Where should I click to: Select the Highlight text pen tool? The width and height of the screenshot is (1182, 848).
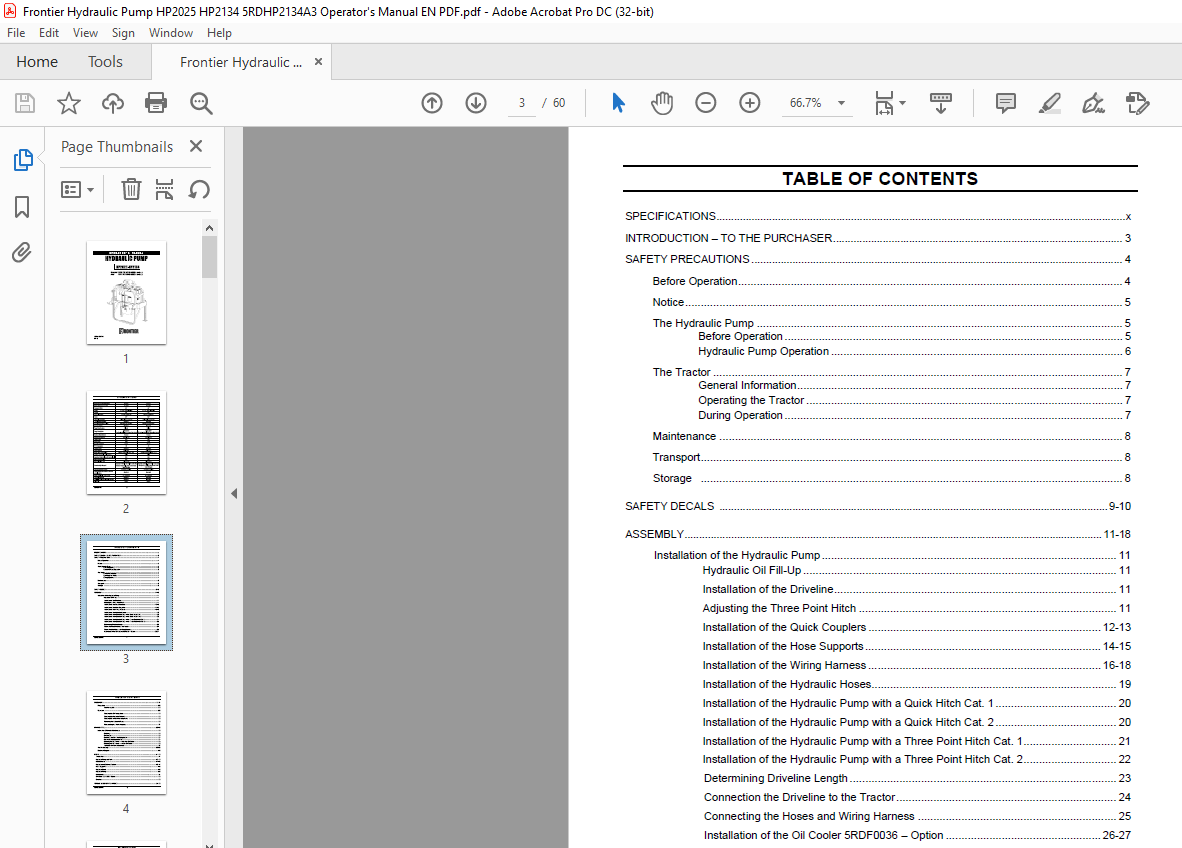click(1049, 103)
